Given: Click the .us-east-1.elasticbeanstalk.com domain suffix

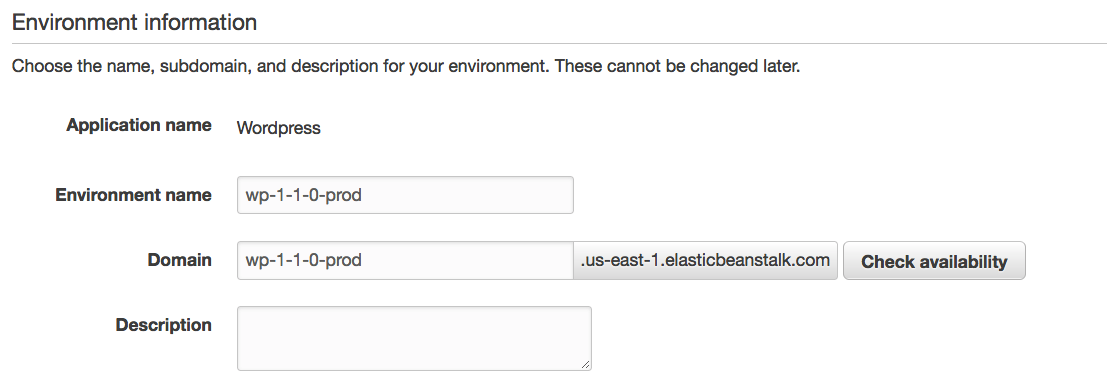Looking at the screenshot, I should point(705,260).
